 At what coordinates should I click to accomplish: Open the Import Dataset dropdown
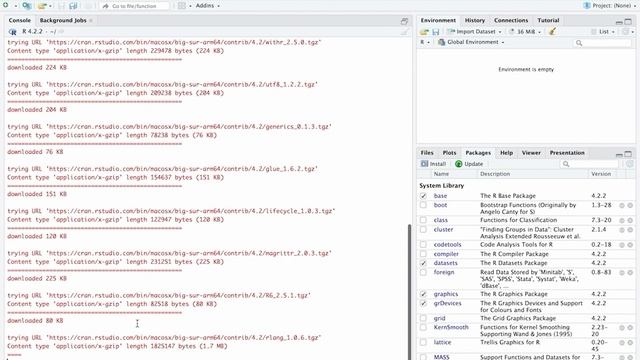coord(474,31)
